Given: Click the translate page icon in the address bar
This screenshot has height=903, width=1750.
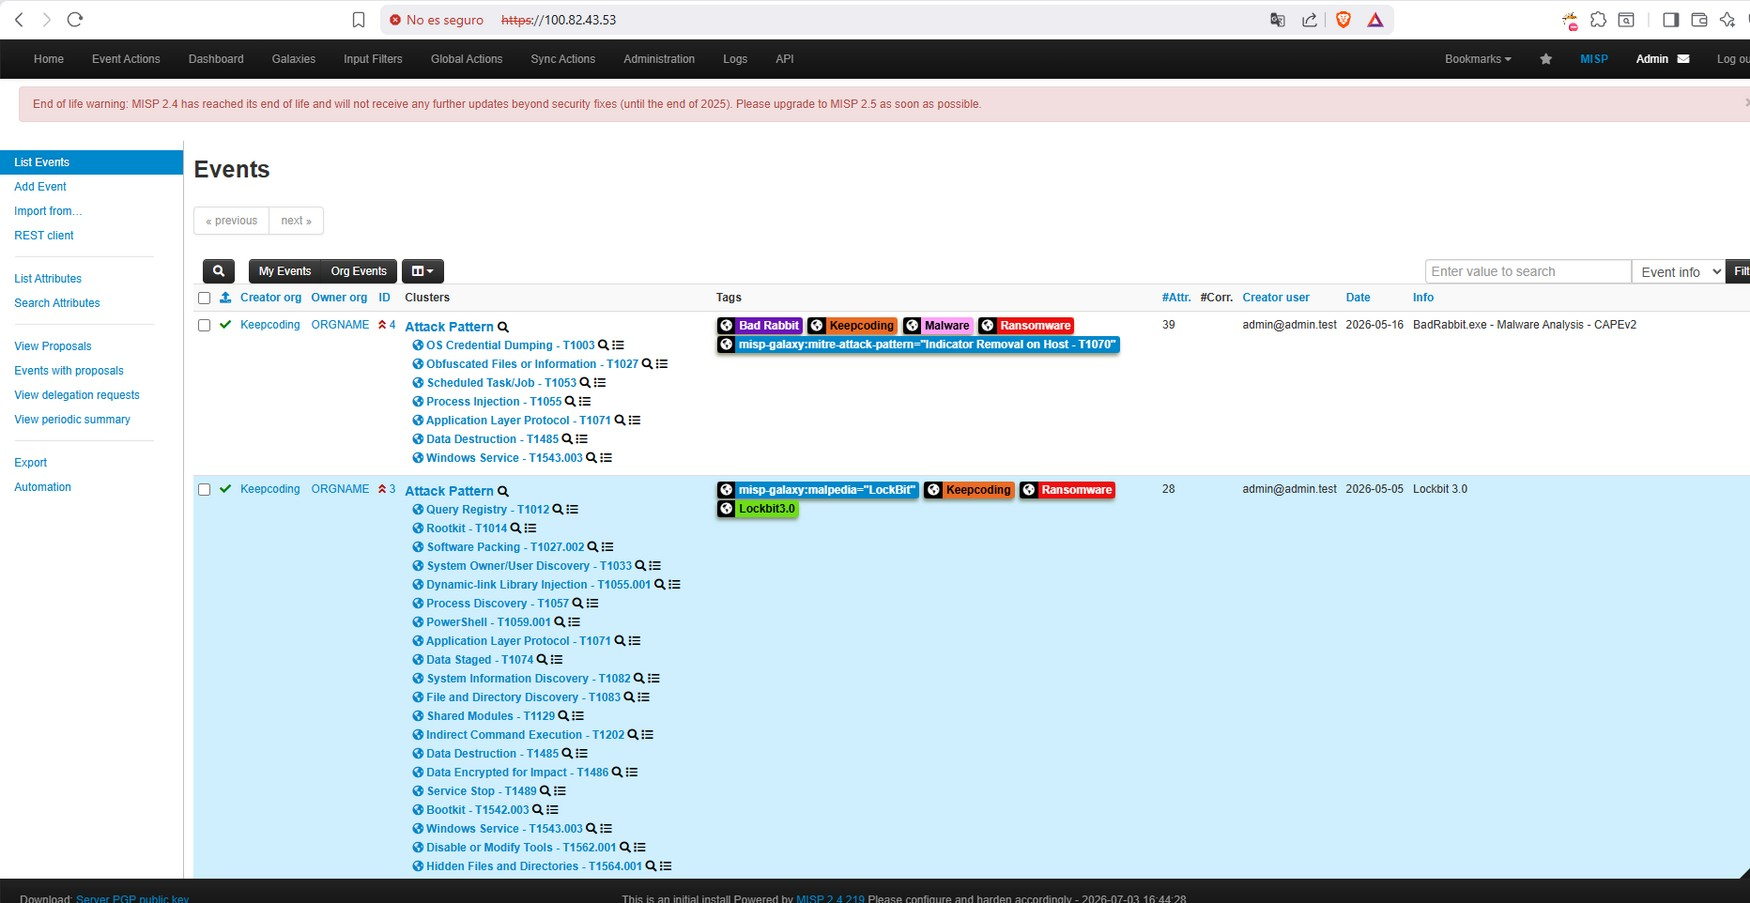Looking at the screenshot, I should pos(1277,20).
